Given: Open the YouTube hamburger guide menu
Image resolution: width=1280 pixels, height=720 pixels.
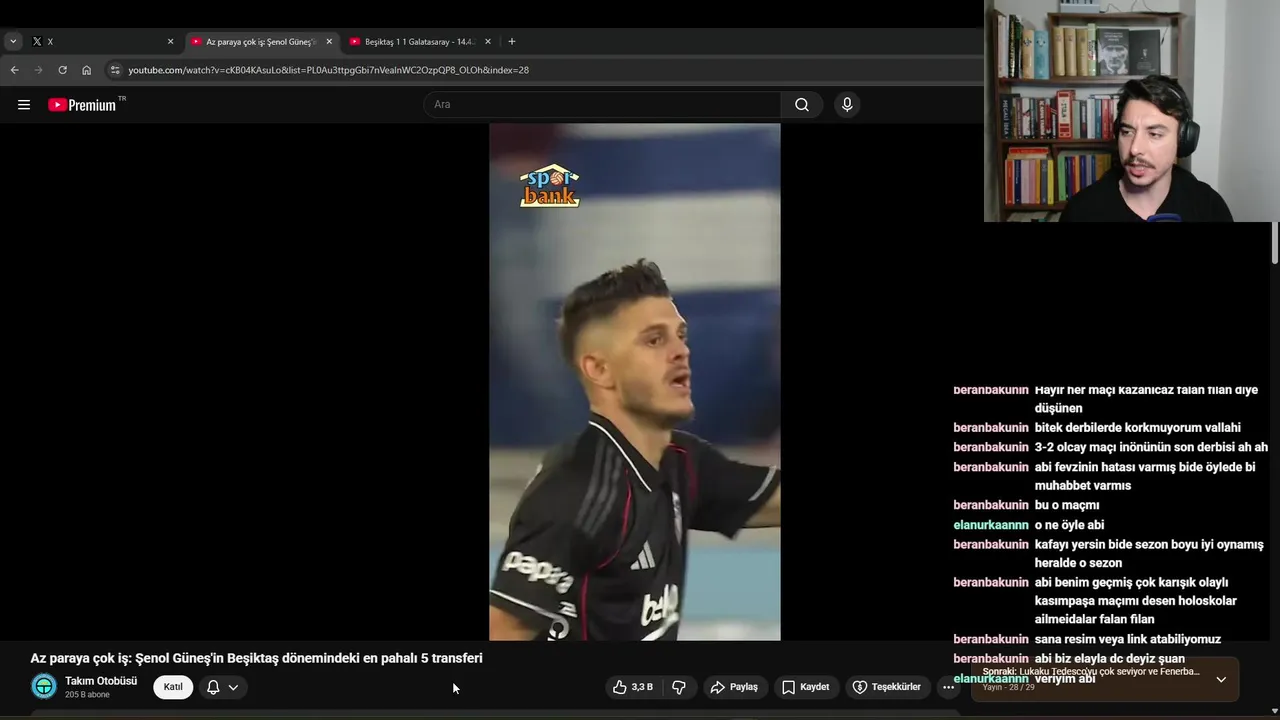Looking at the screenshot, I should (x=24, y=105).
